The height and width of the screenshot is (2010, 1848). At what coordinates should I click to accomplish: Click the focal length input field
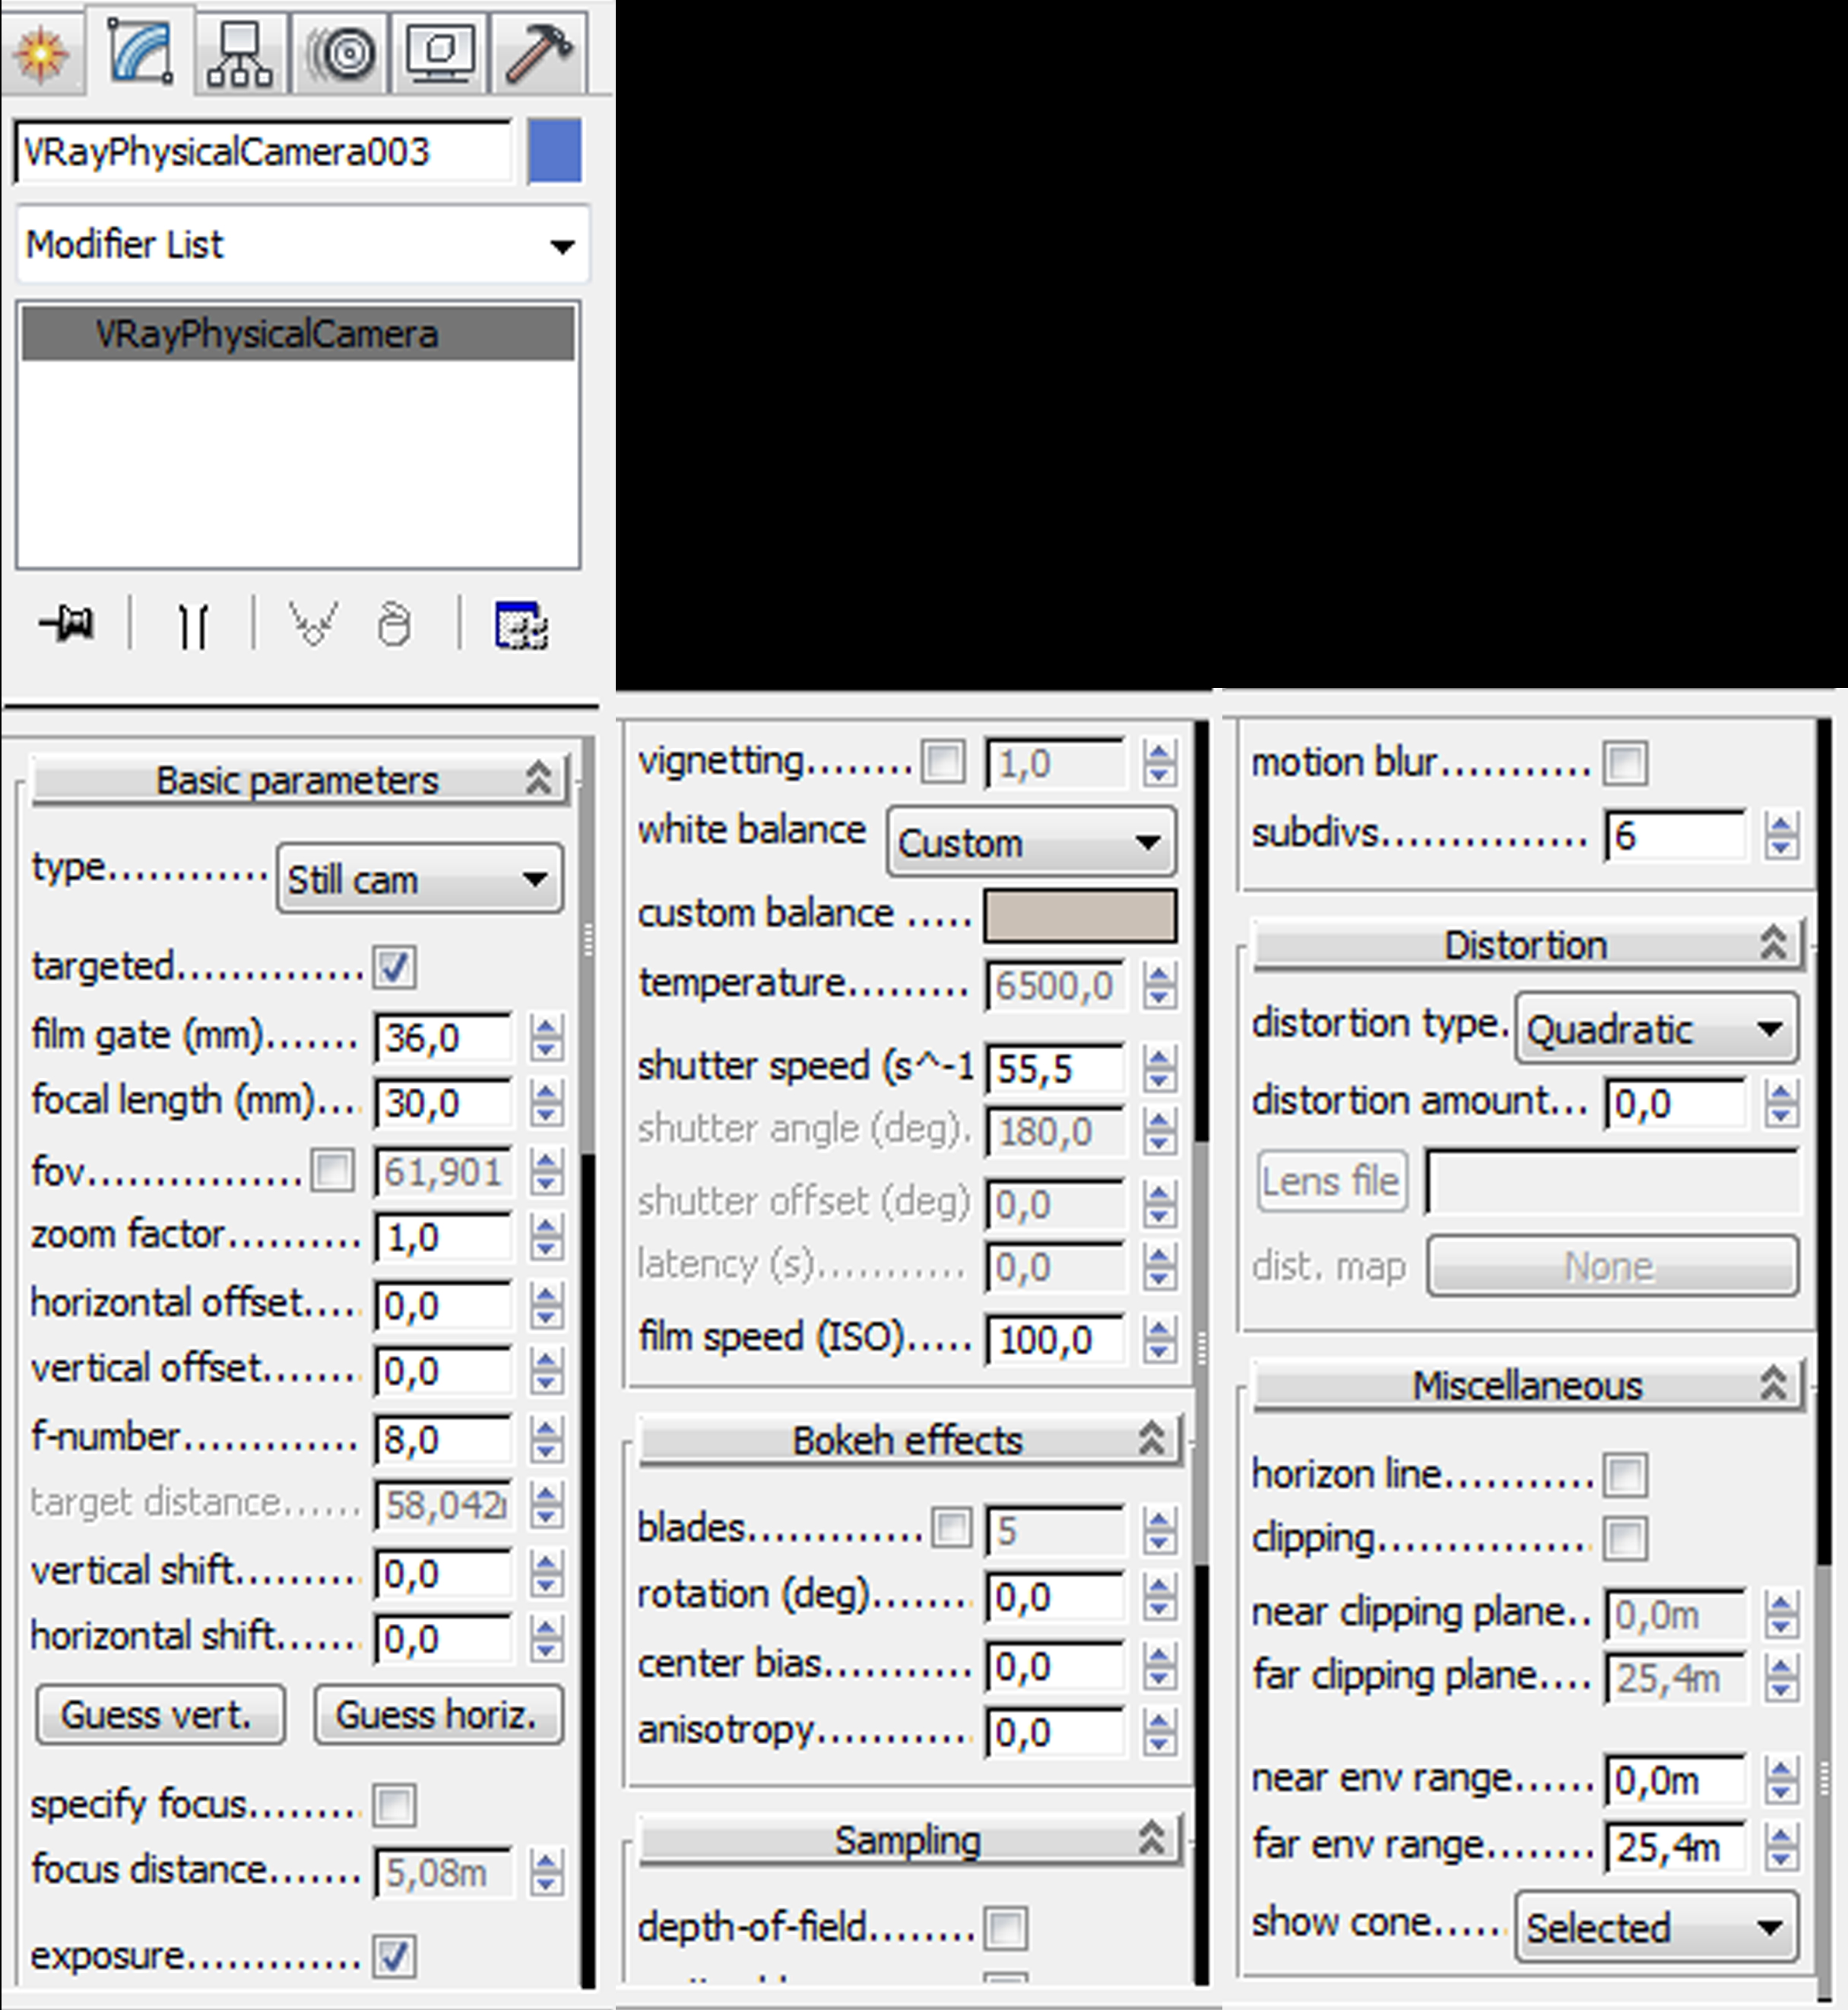click(x=442, y=1103)
